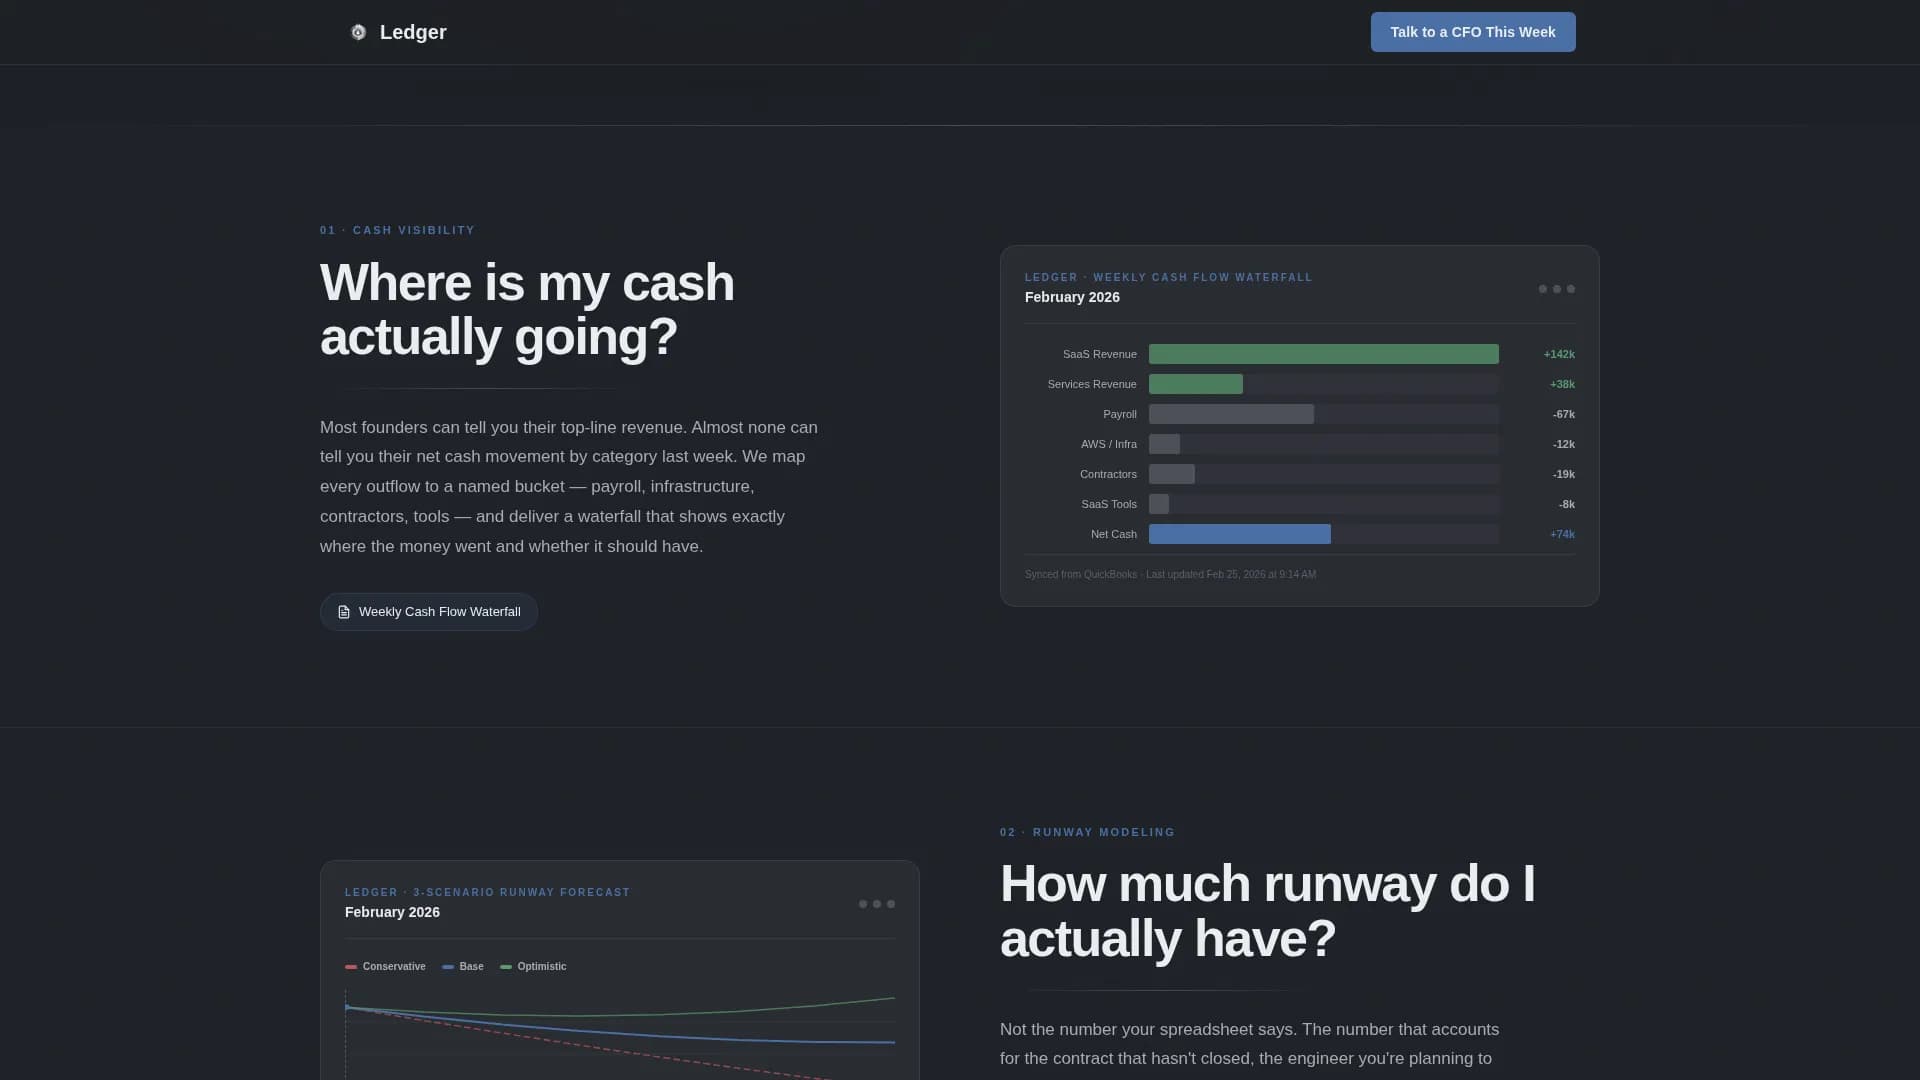This screenshot has width=1920, height=1080.
Task: Click the middle dot icon on the runway forecast card
Action: (x=877, y=904)
